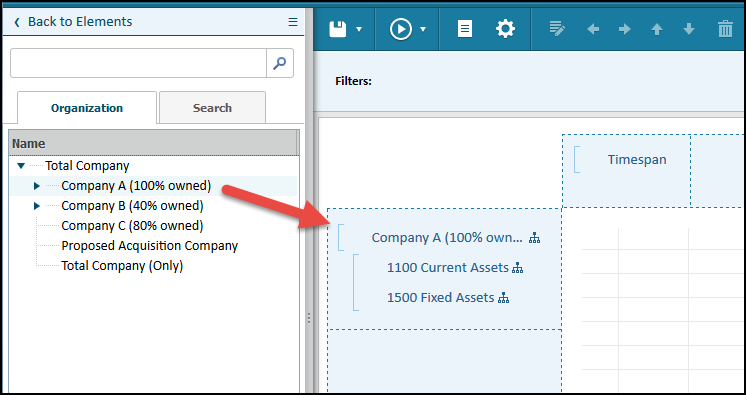The image size is (746, 395).
Task: Click the move right arrow icon
Action: click(625, 30)
